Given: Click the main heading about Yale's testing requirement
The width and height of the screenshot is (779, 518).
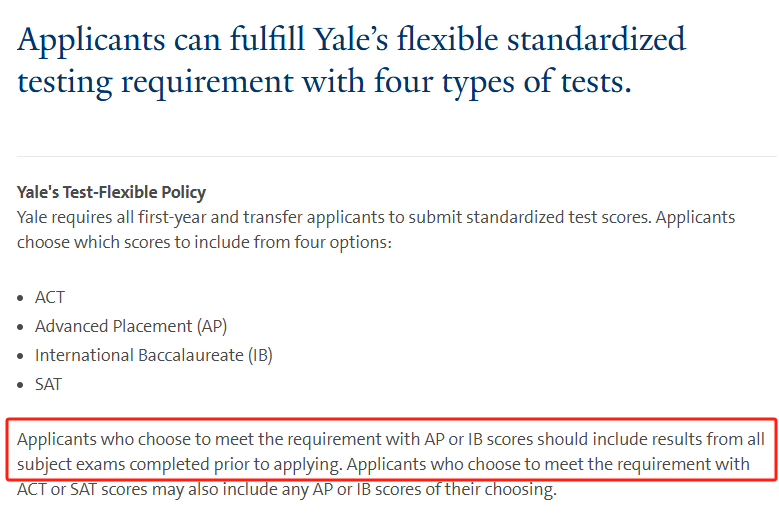Looking at the screenshot, I should [352, 60].
